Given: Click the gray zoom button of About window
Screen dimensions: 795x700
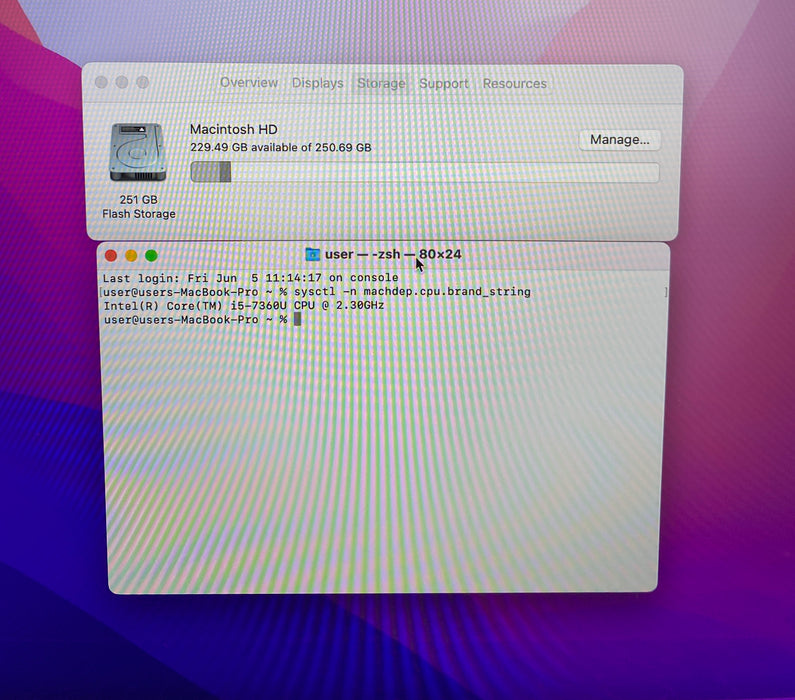Looking at the screenshot, I should point(143,82).
